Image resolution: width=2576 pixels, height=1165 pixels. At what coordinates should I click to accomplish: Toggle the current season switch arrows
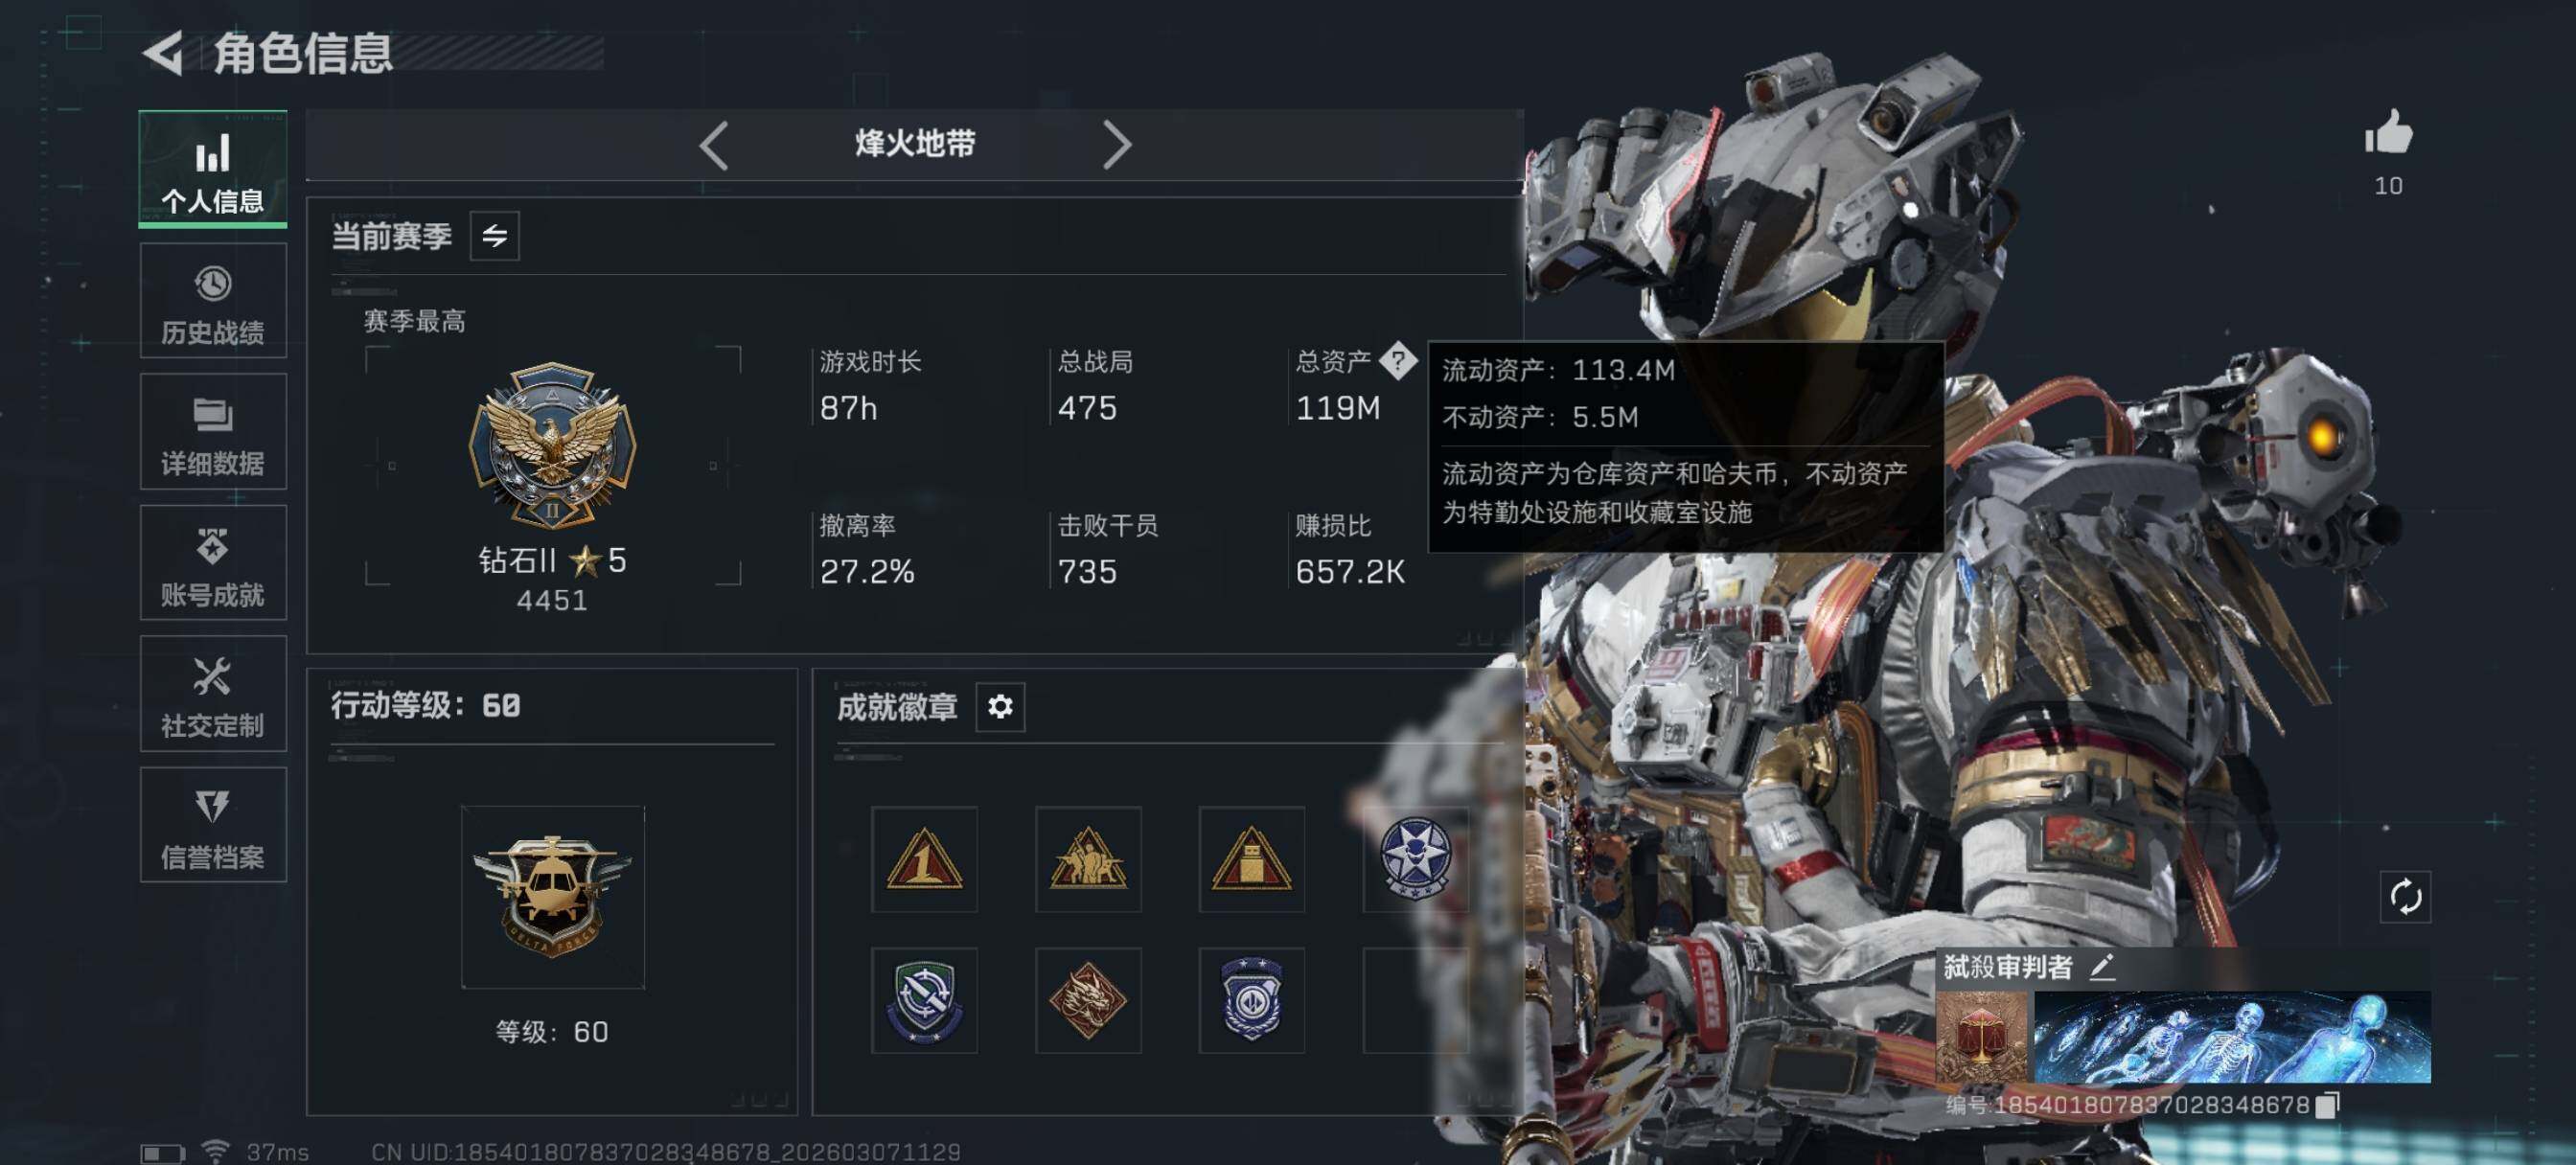(495, 236)
